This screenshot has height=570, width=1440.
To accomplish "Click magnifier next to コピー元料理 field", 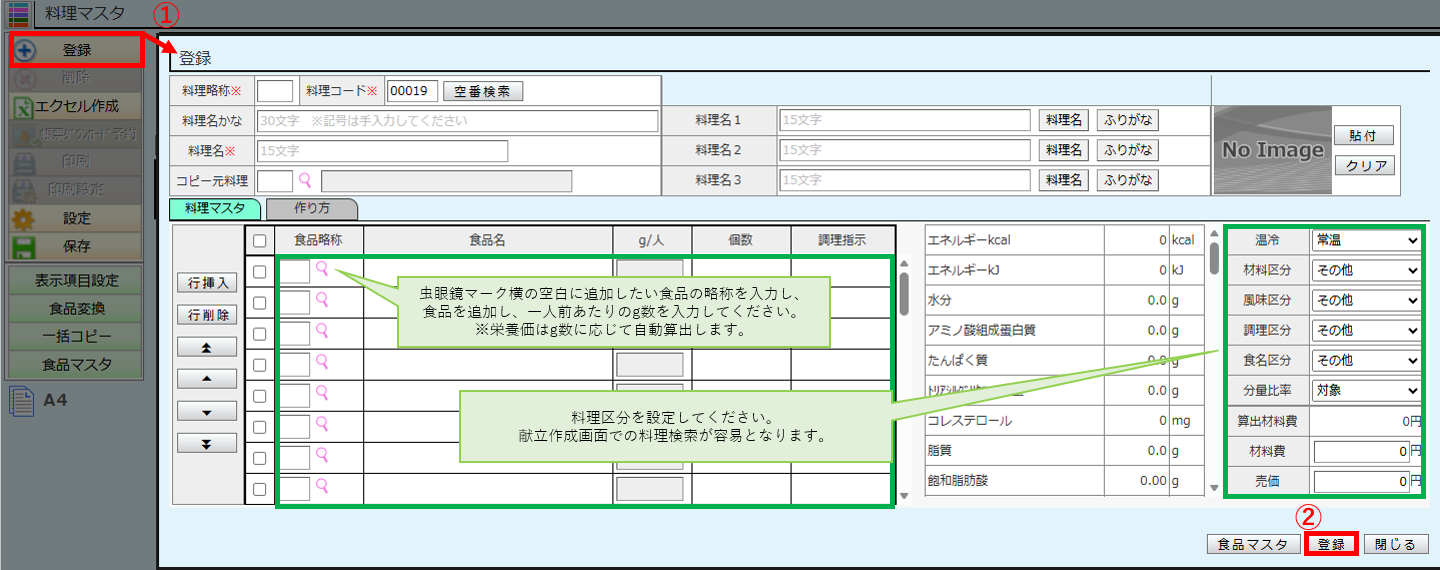I will point(306,180).
